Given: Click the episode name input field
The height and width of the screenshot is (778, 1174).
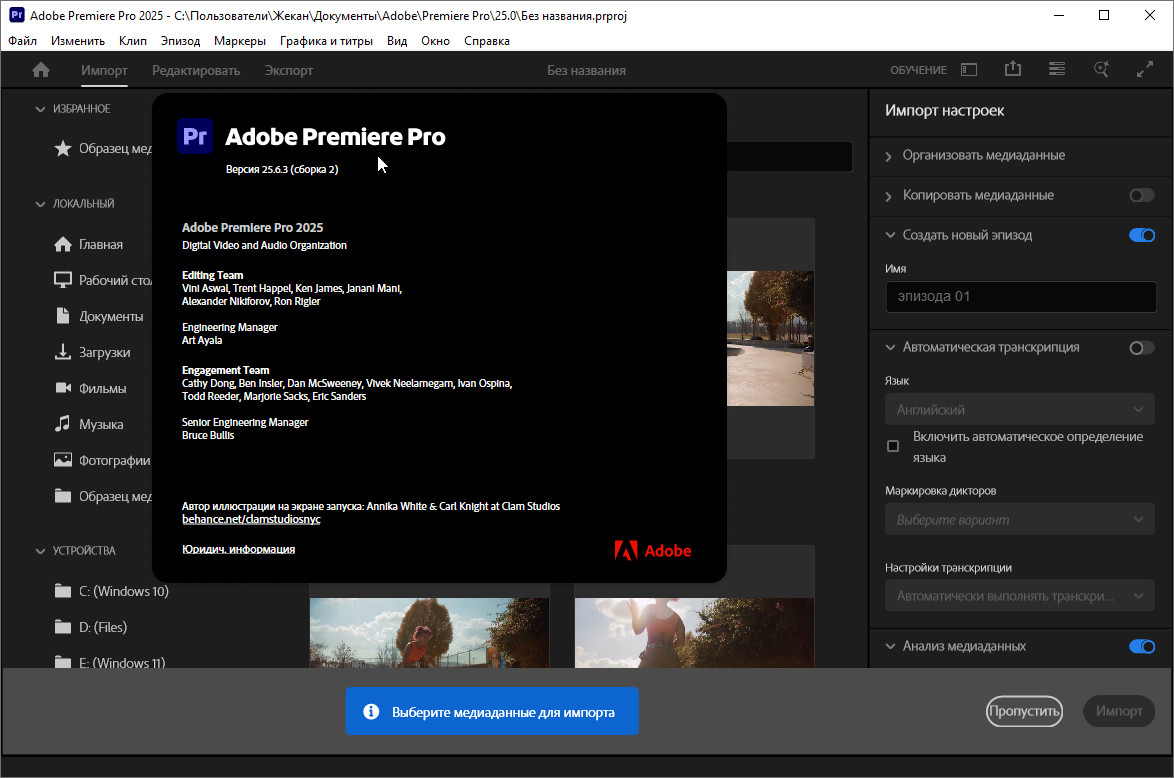Looking at the screenshot, I should [1020, 296].
